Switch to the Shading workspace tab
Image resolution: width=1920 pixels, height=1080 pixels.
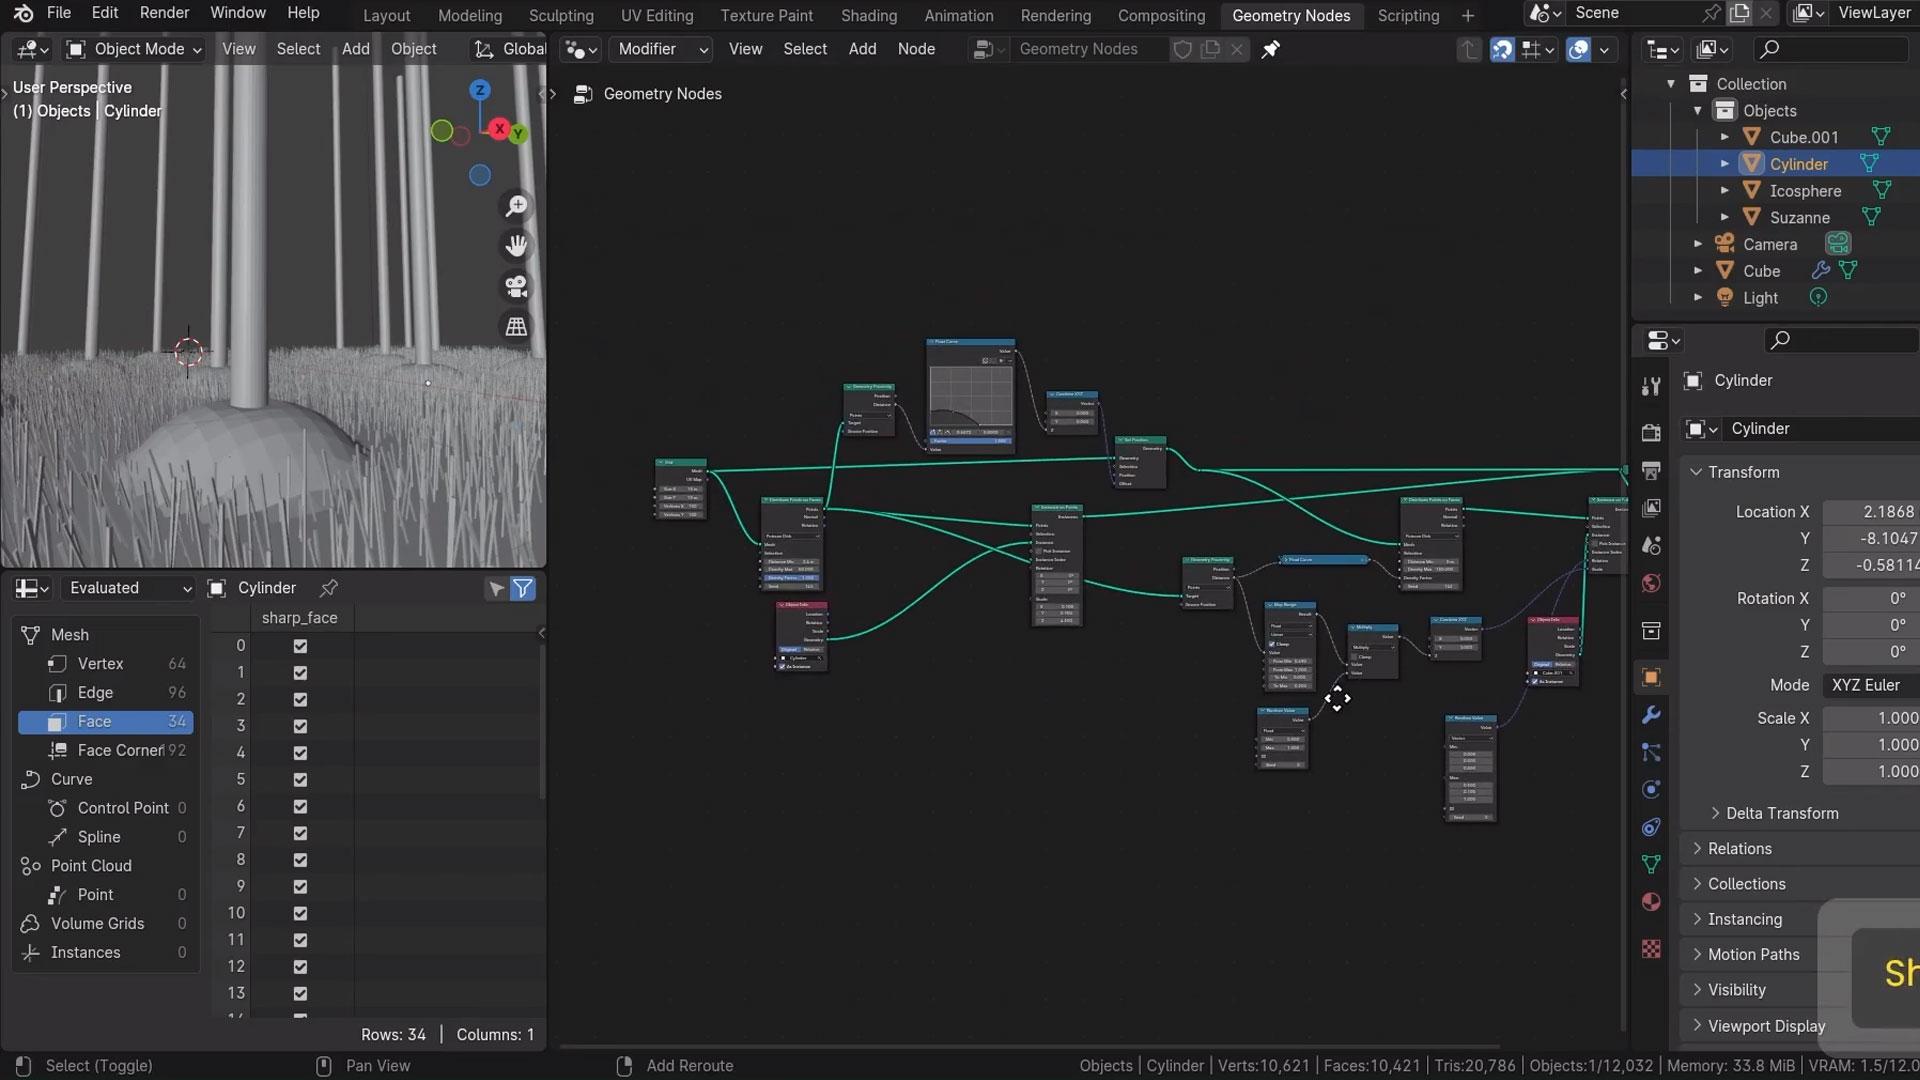pos(868,16)
